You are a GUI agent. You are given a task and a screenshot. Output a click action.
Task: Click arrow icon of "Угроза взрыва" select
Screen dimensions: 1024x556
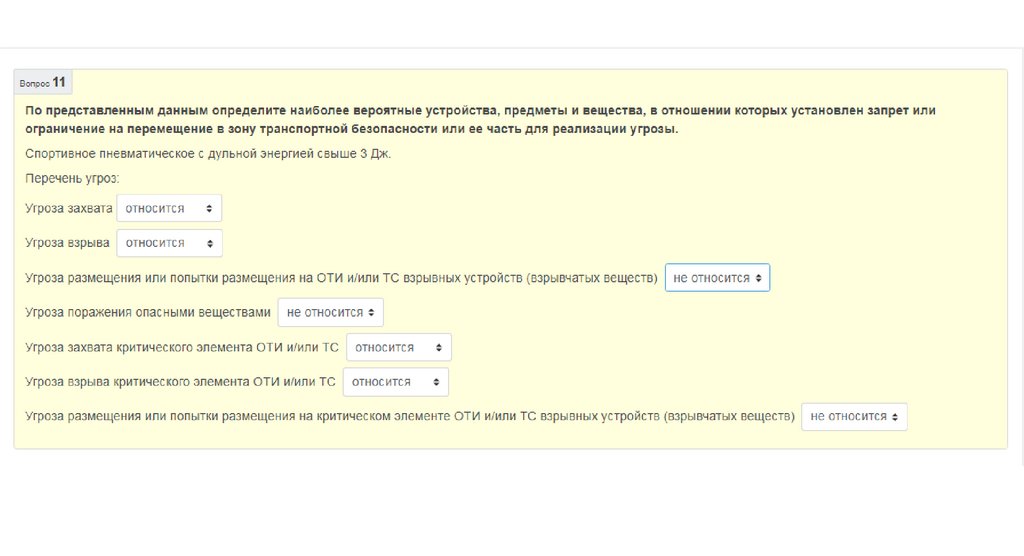click(208, 243)
